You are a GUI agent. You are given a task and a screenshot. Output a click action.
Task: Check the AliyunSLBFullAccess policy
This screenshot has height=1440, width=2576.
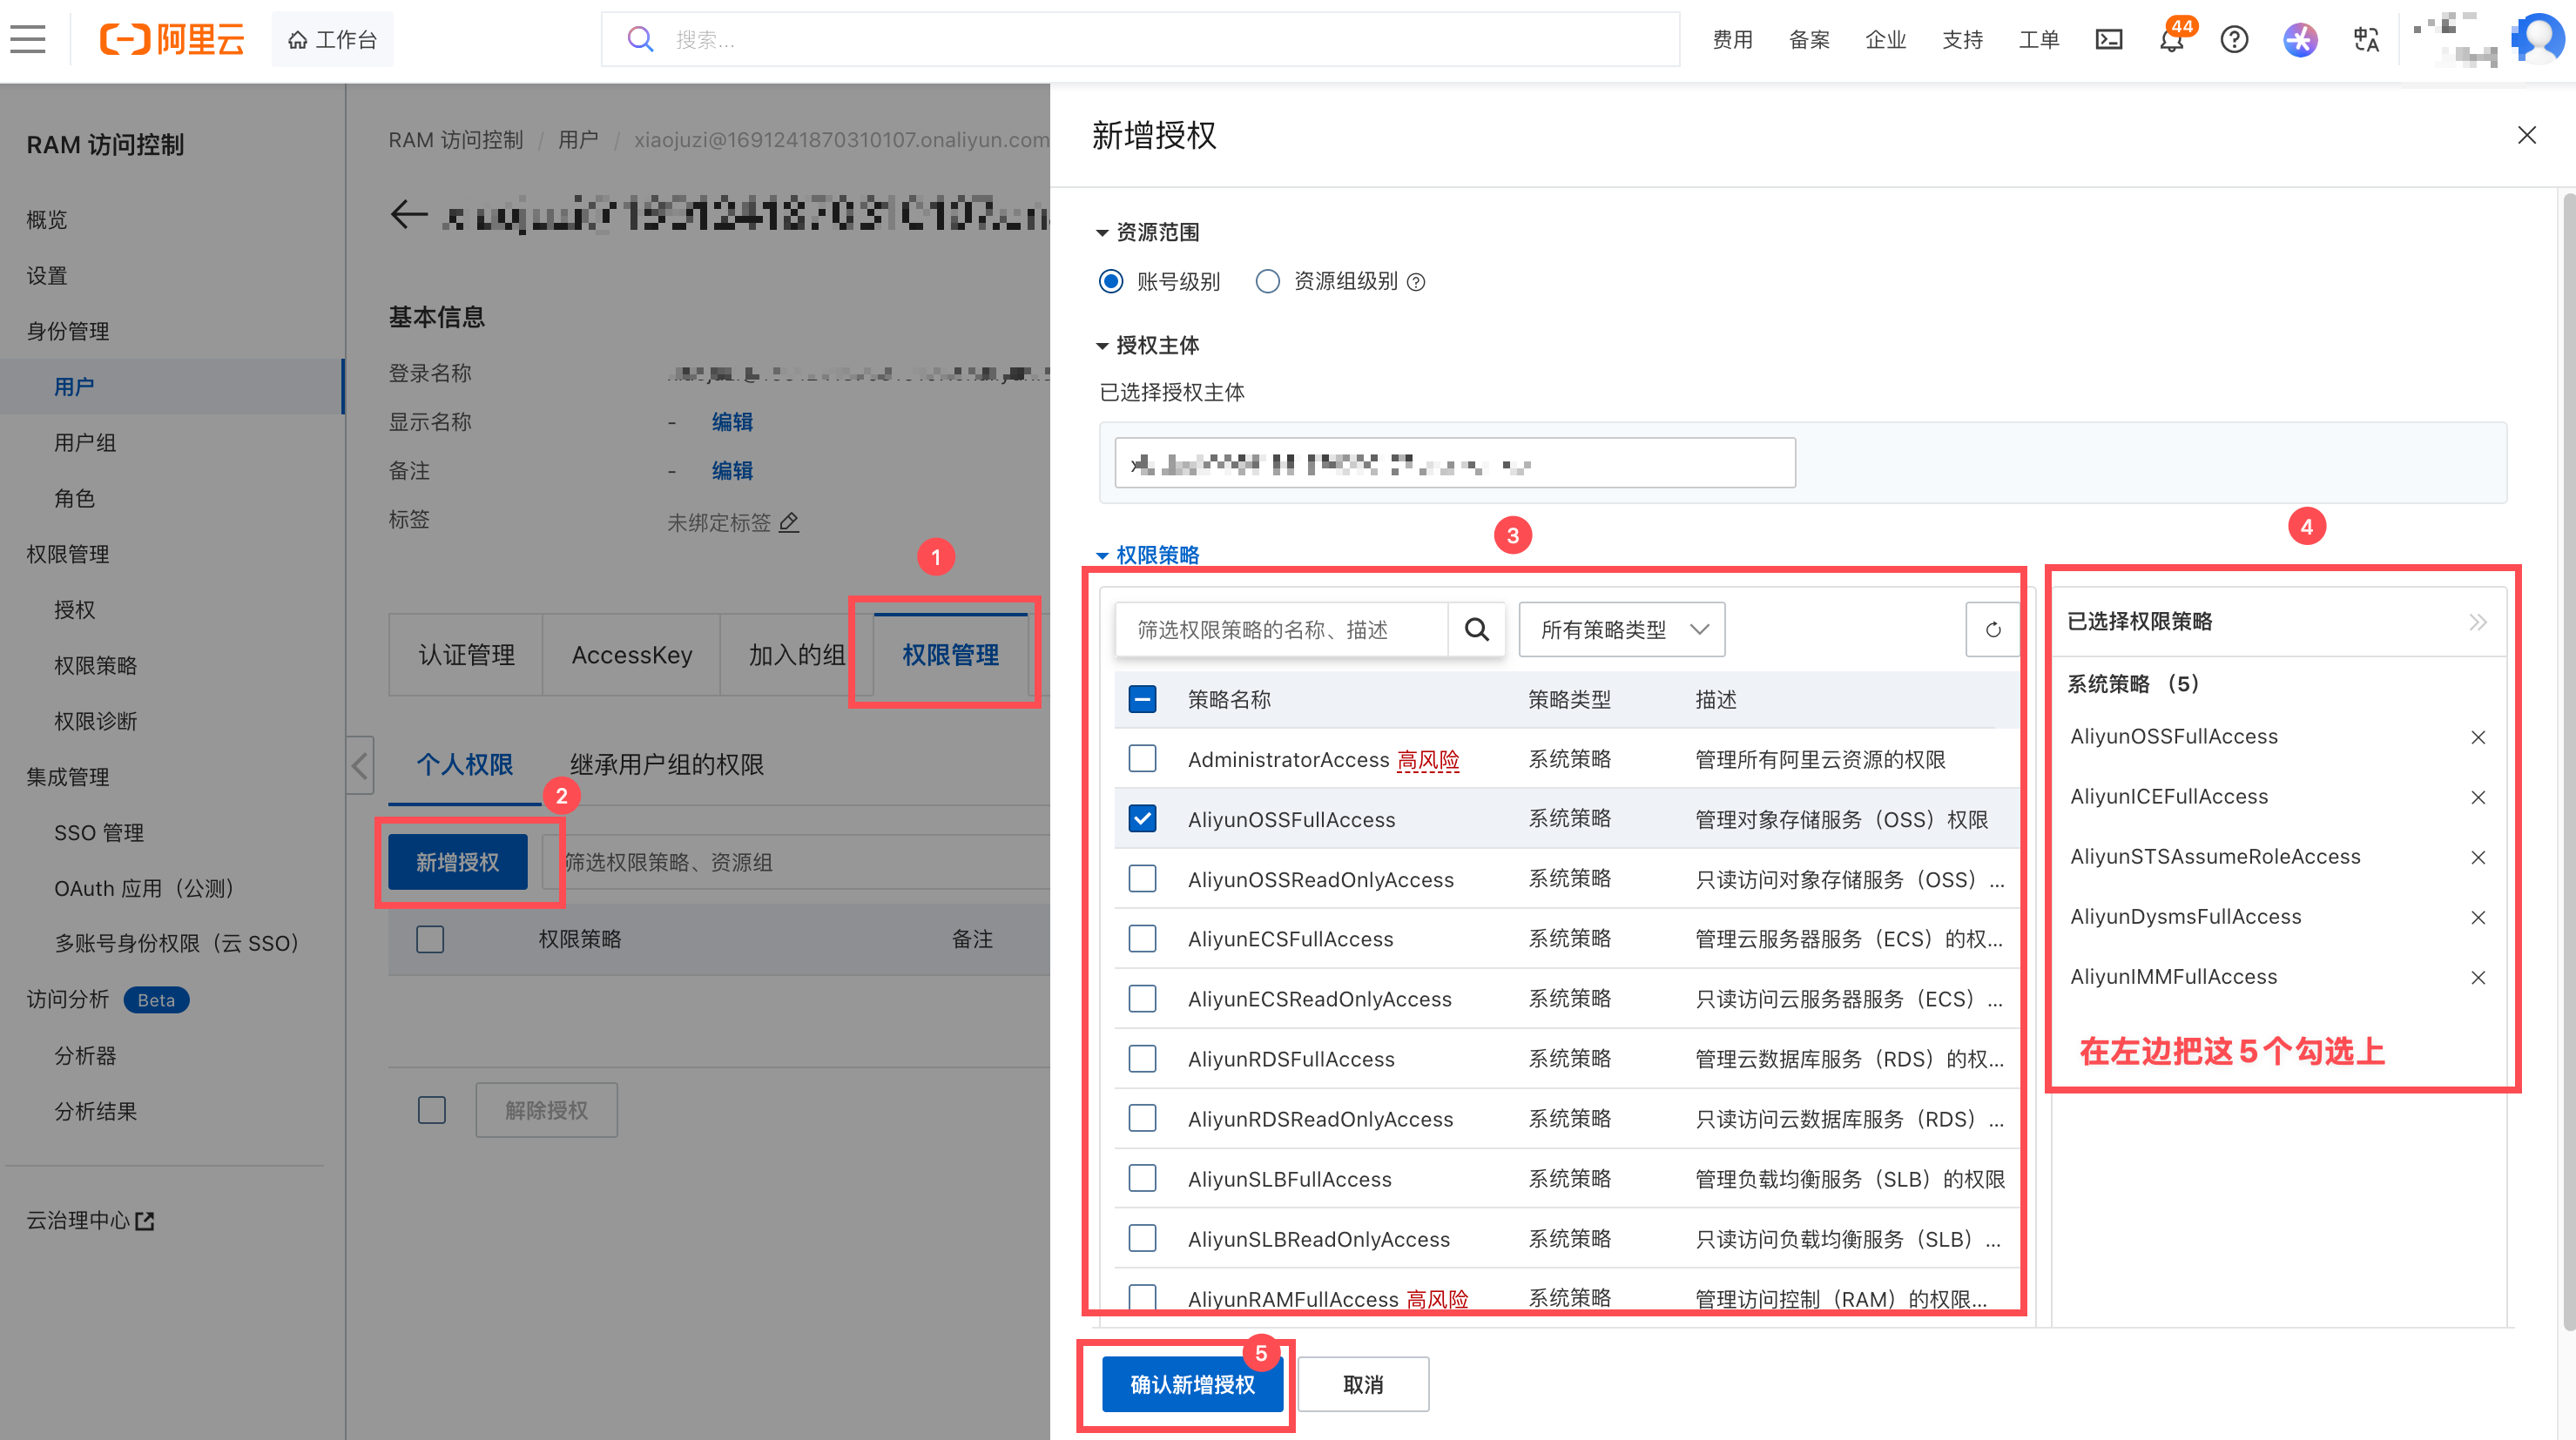click(1142, 1179)
